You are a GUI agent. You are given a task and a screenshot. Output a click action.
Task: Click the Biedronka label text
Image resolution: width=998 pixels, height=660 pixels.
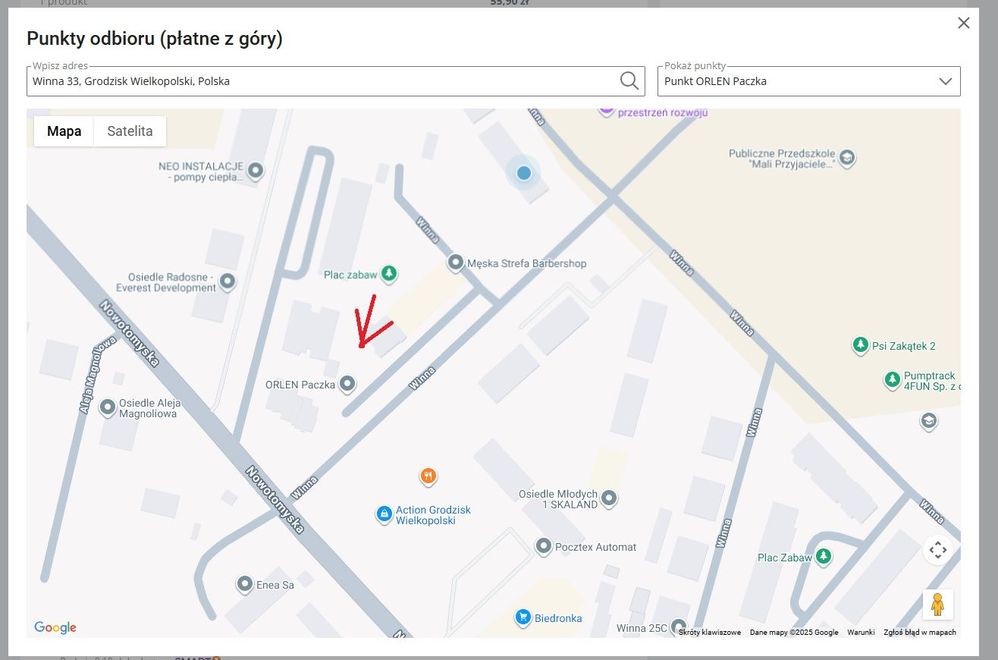[558, 618]
